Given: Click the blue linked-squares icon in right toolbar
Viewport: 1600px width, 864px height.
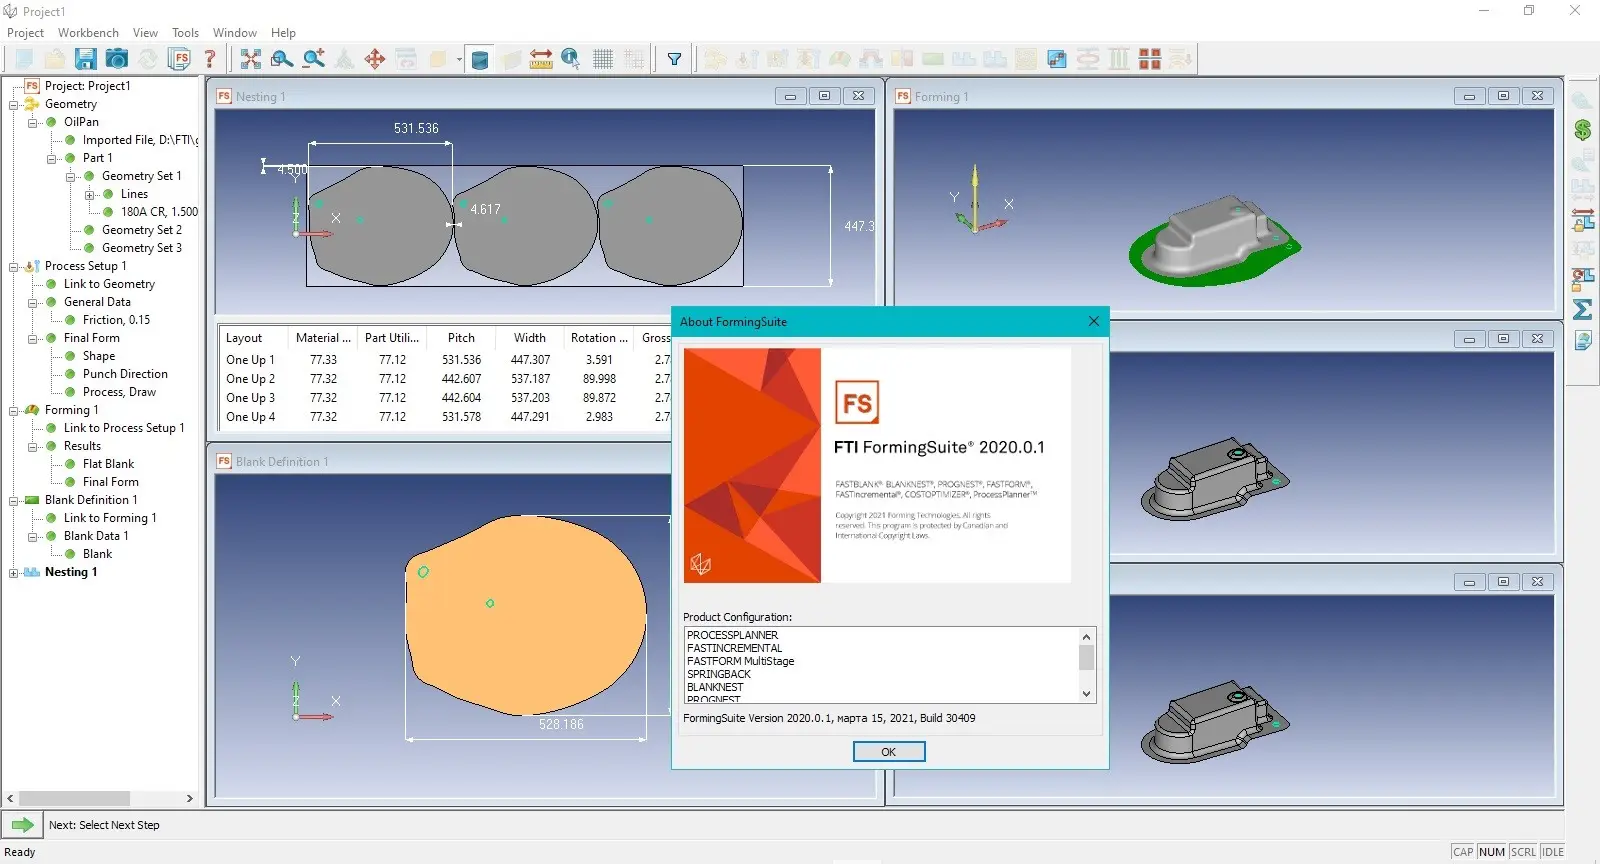Looking at the screenshot, I should click(1057, 59).
